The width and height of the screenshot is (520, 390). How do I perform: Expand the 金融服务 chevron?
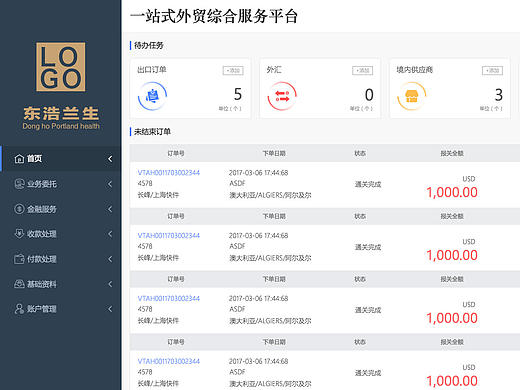pyautogui.click(x=110, y=209)
